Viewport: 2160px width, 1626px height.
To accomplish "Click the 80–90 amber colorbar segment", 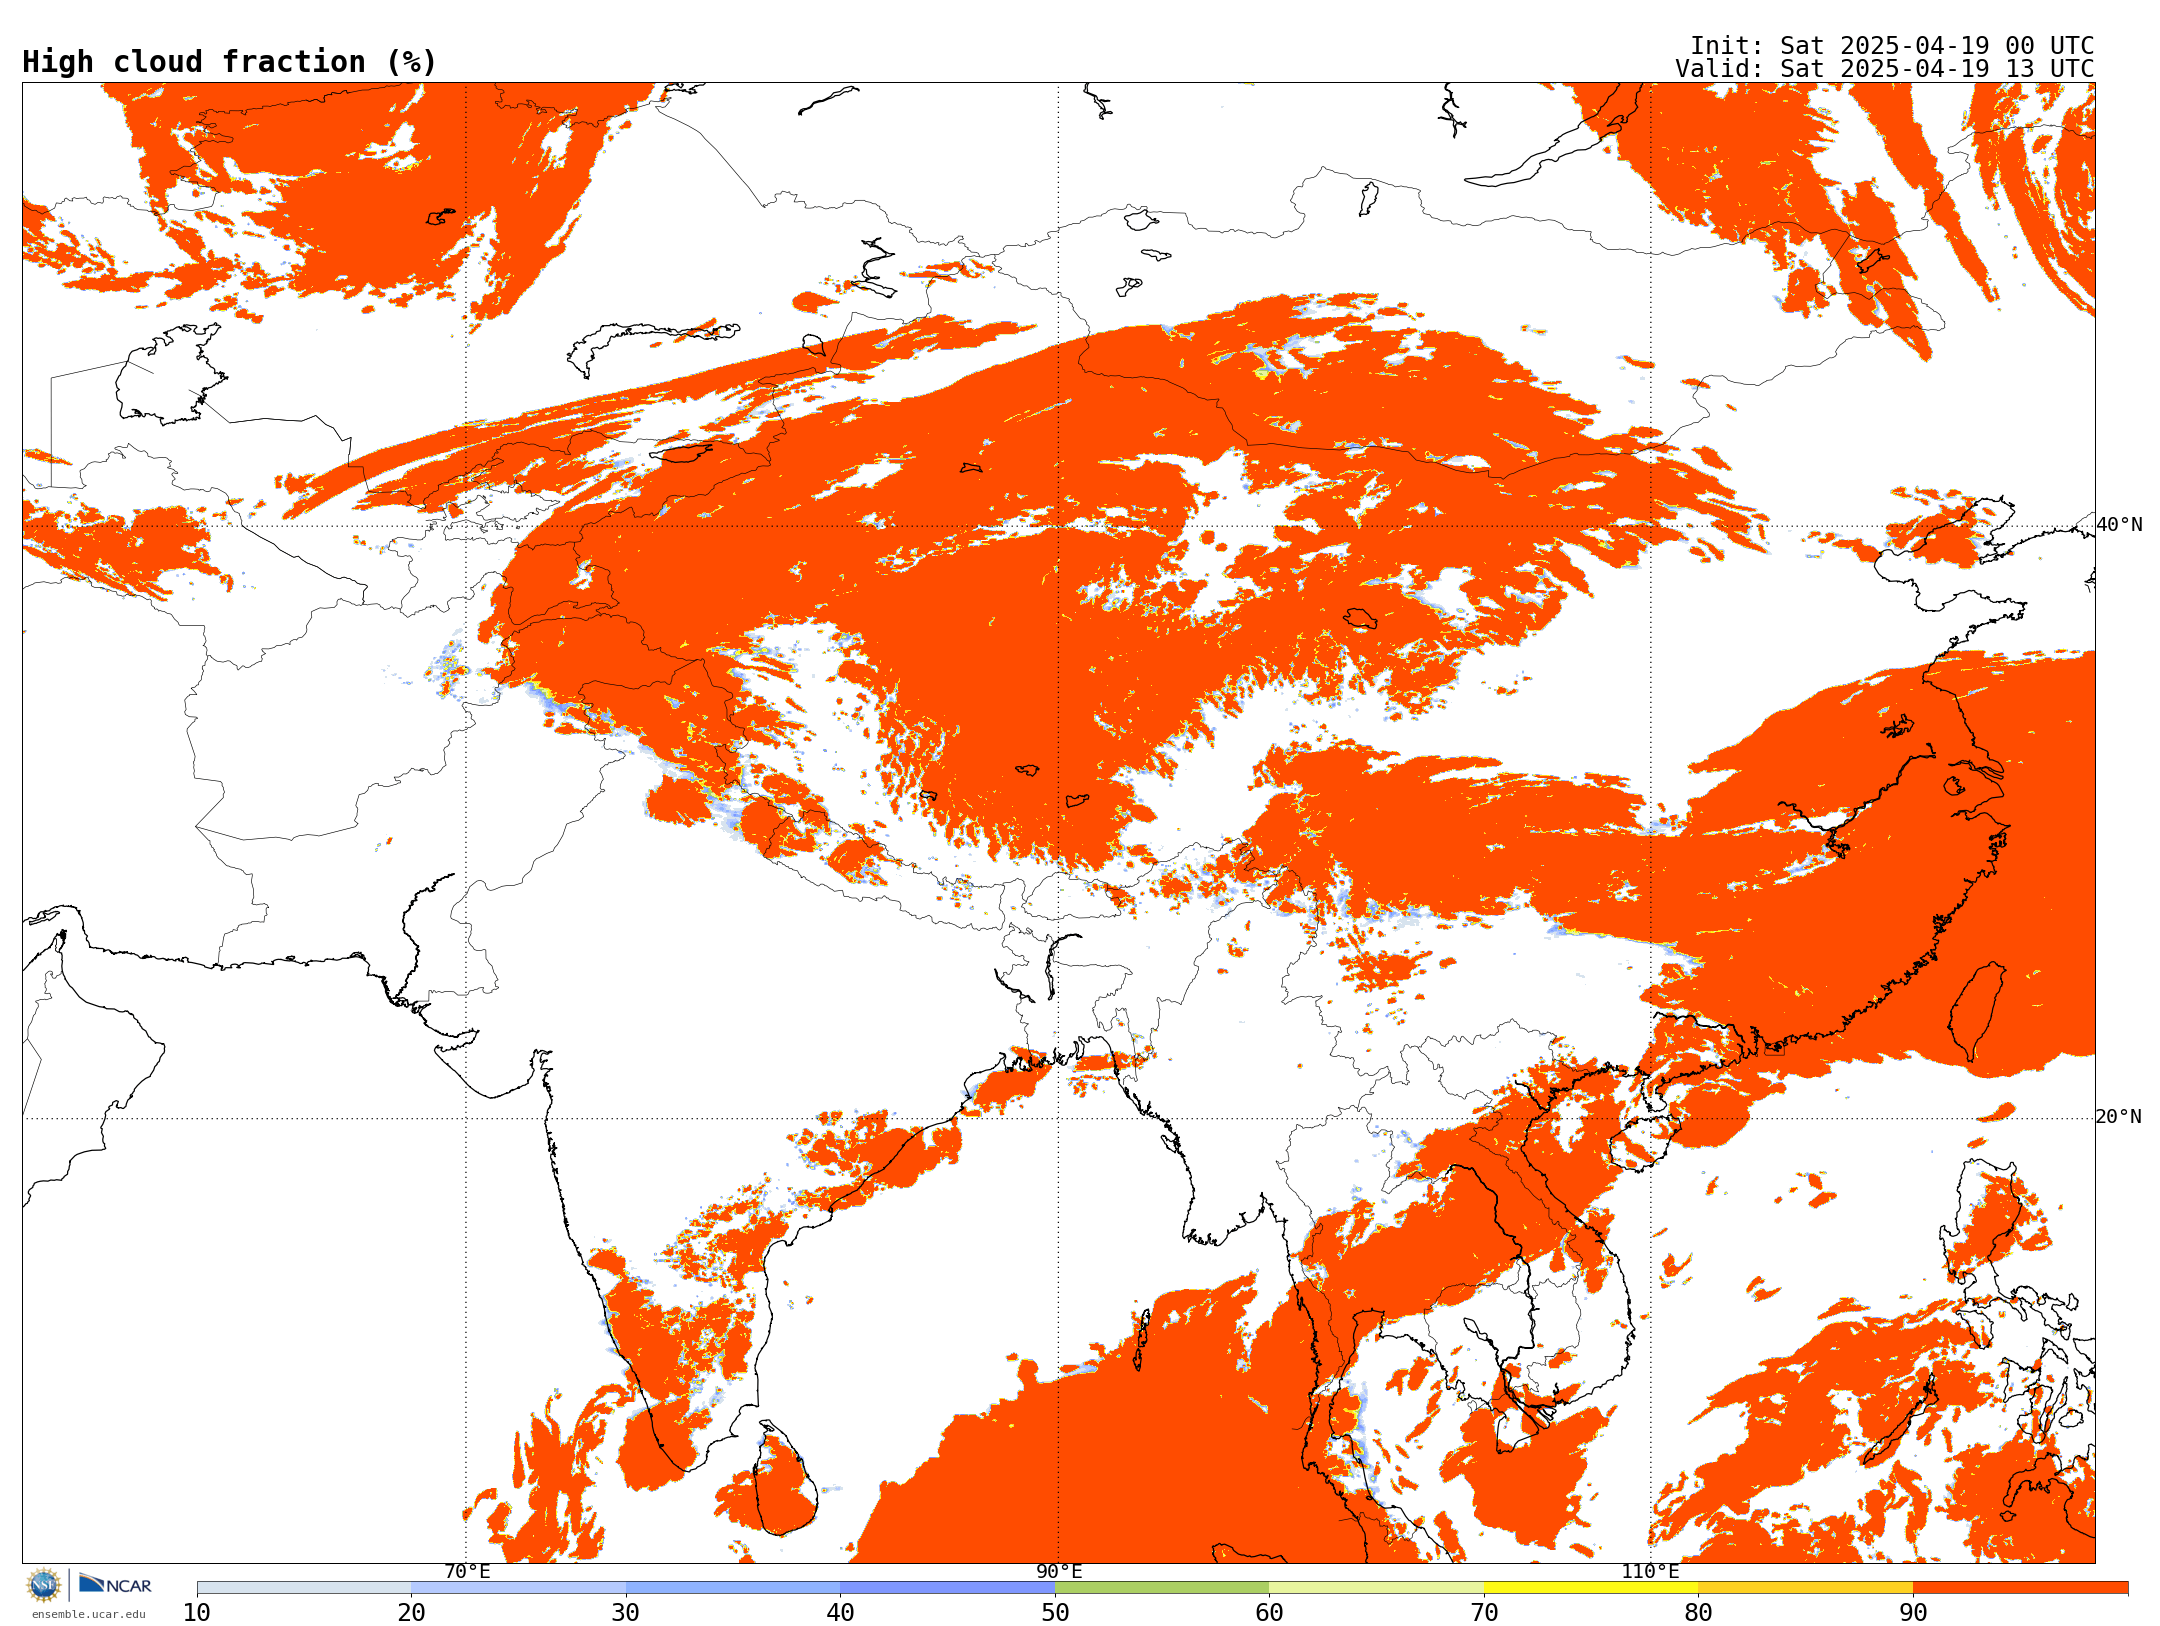I will click(1805, 1587).
